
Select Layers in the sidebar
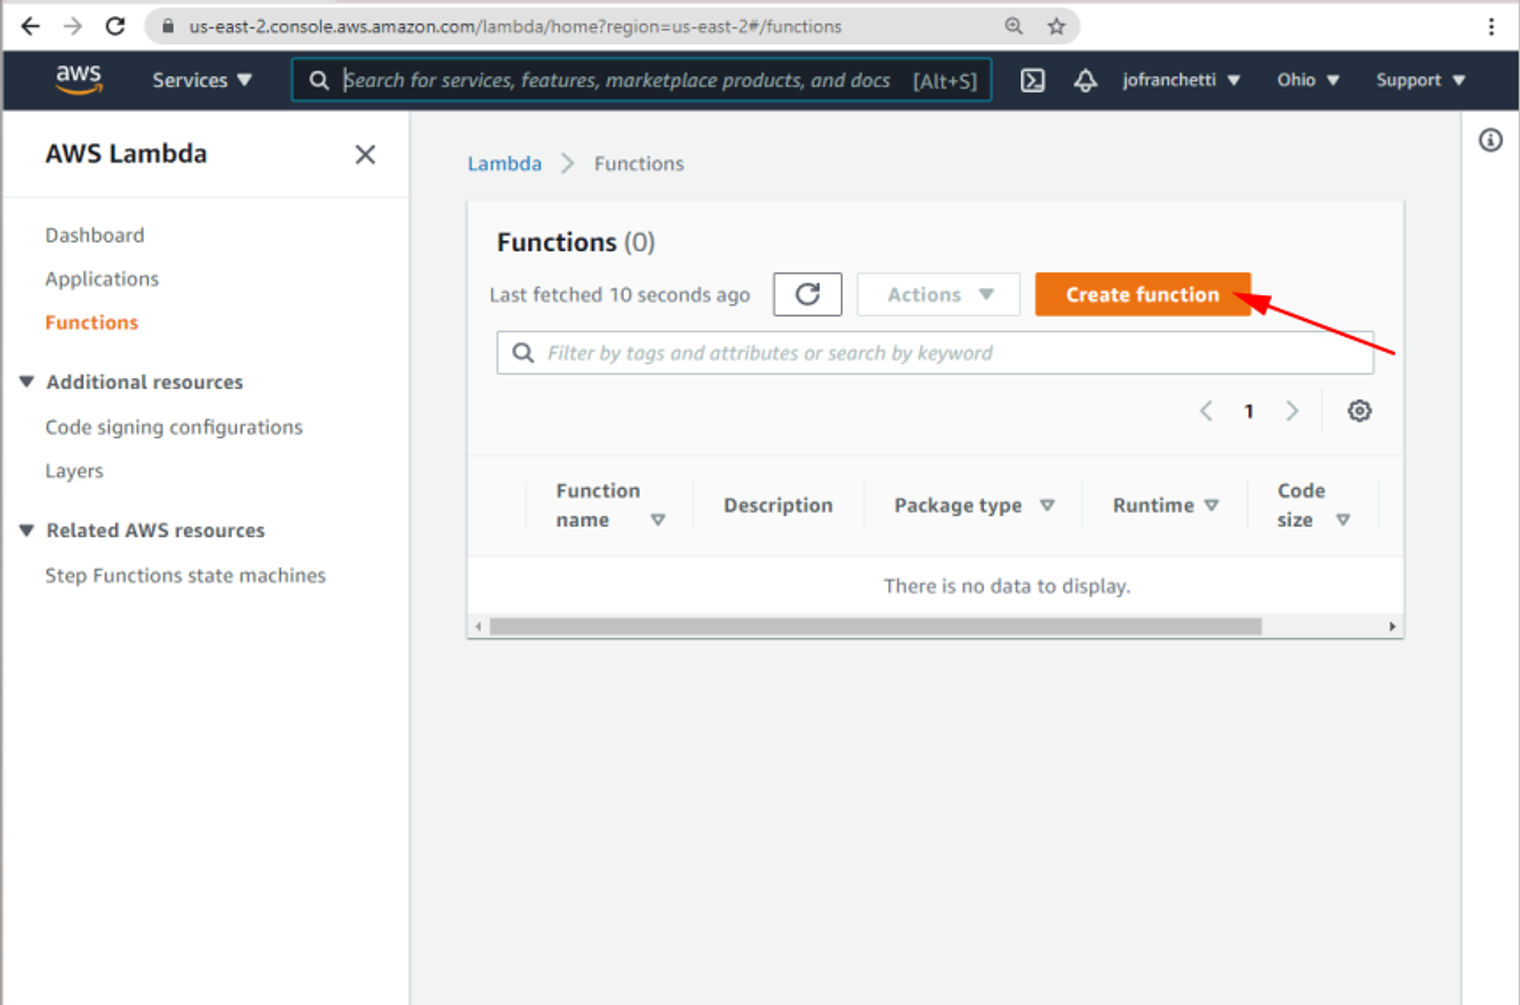click(x=74, y=470)
